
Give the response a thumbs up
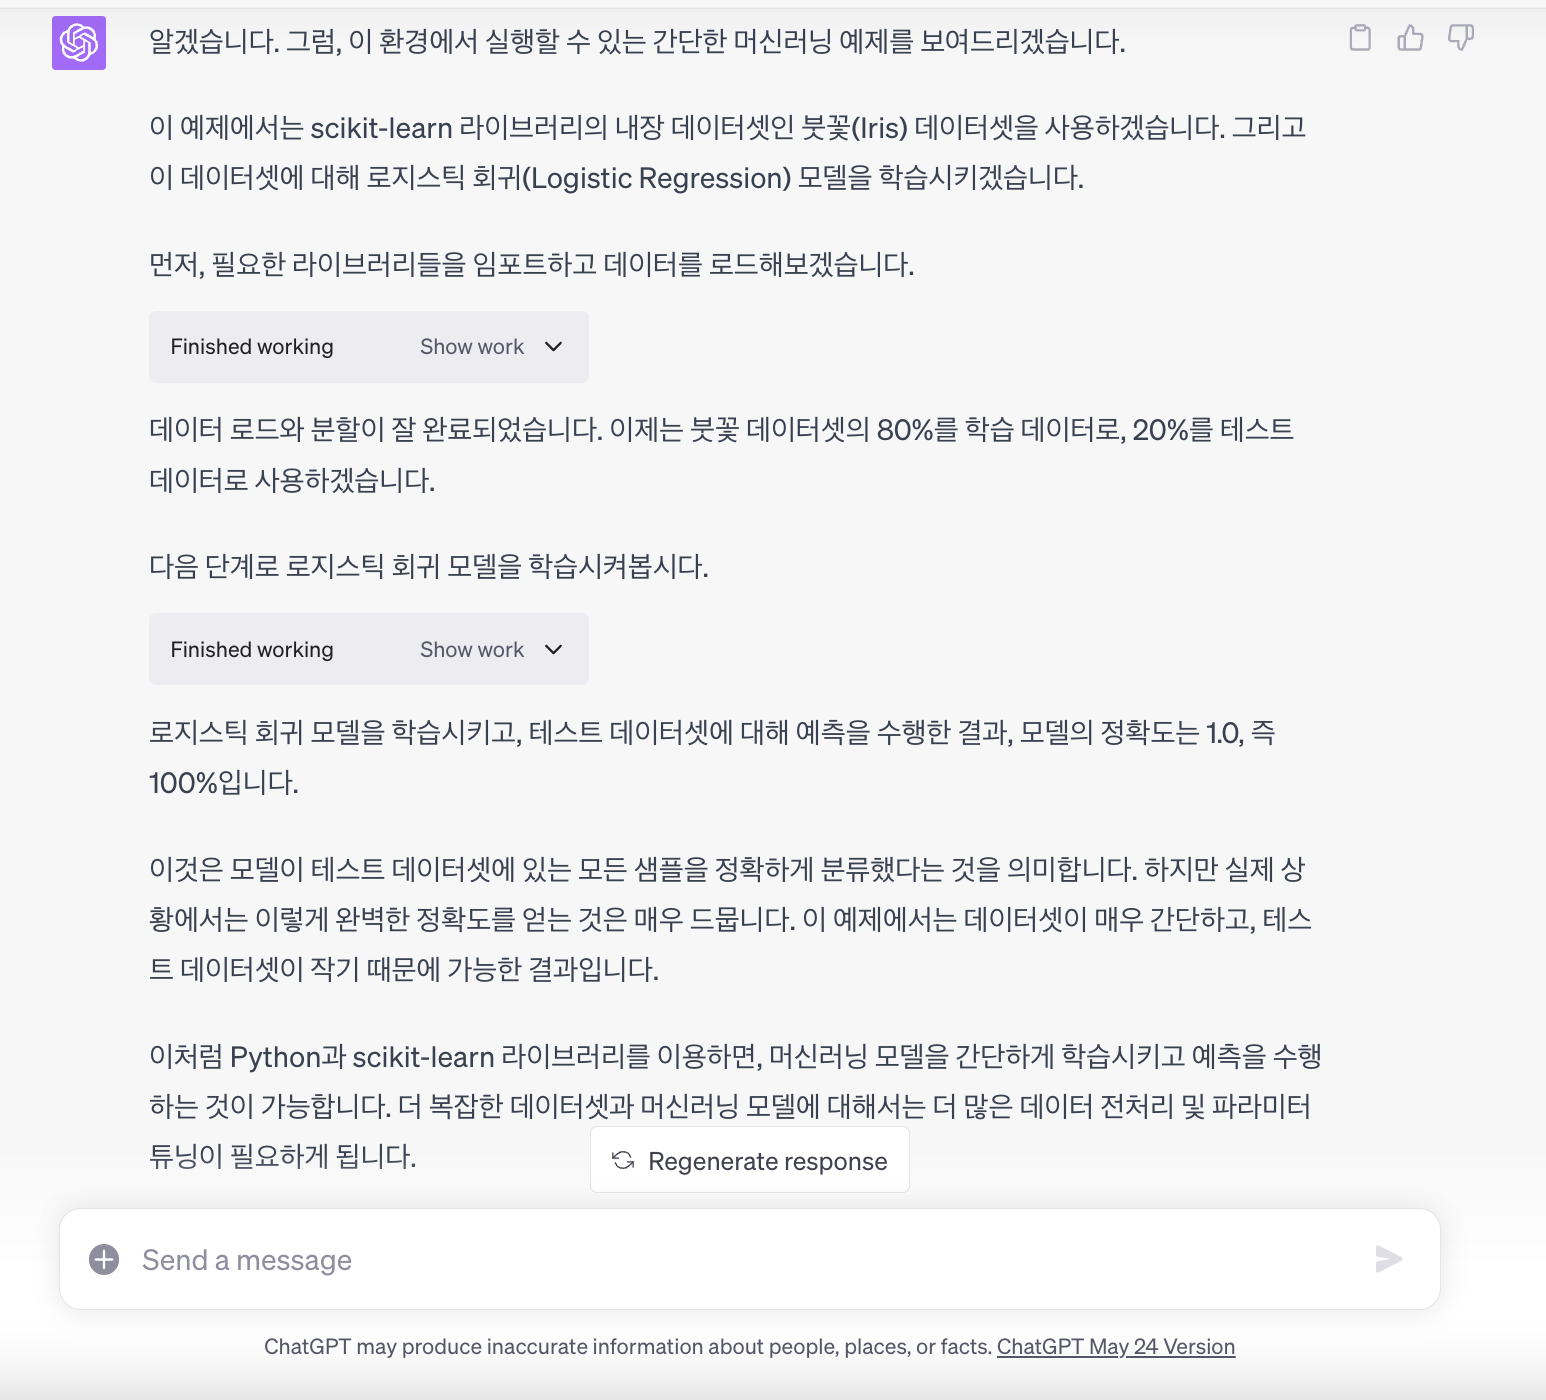click(1410, 38)
